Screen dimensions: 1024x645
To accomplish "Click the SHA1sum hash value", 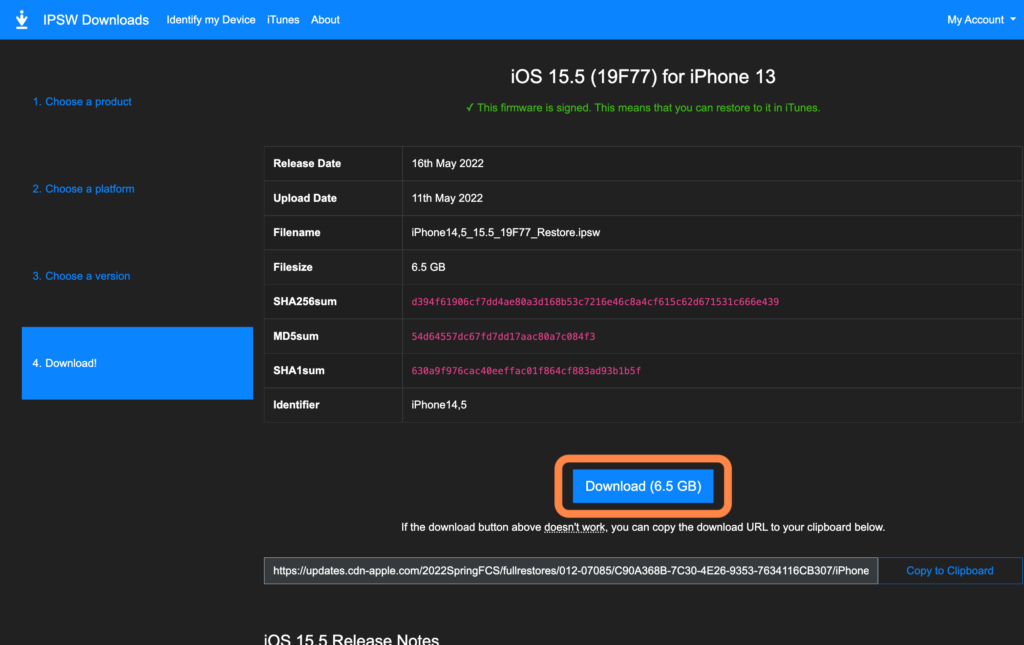I will tap(526, 371).
